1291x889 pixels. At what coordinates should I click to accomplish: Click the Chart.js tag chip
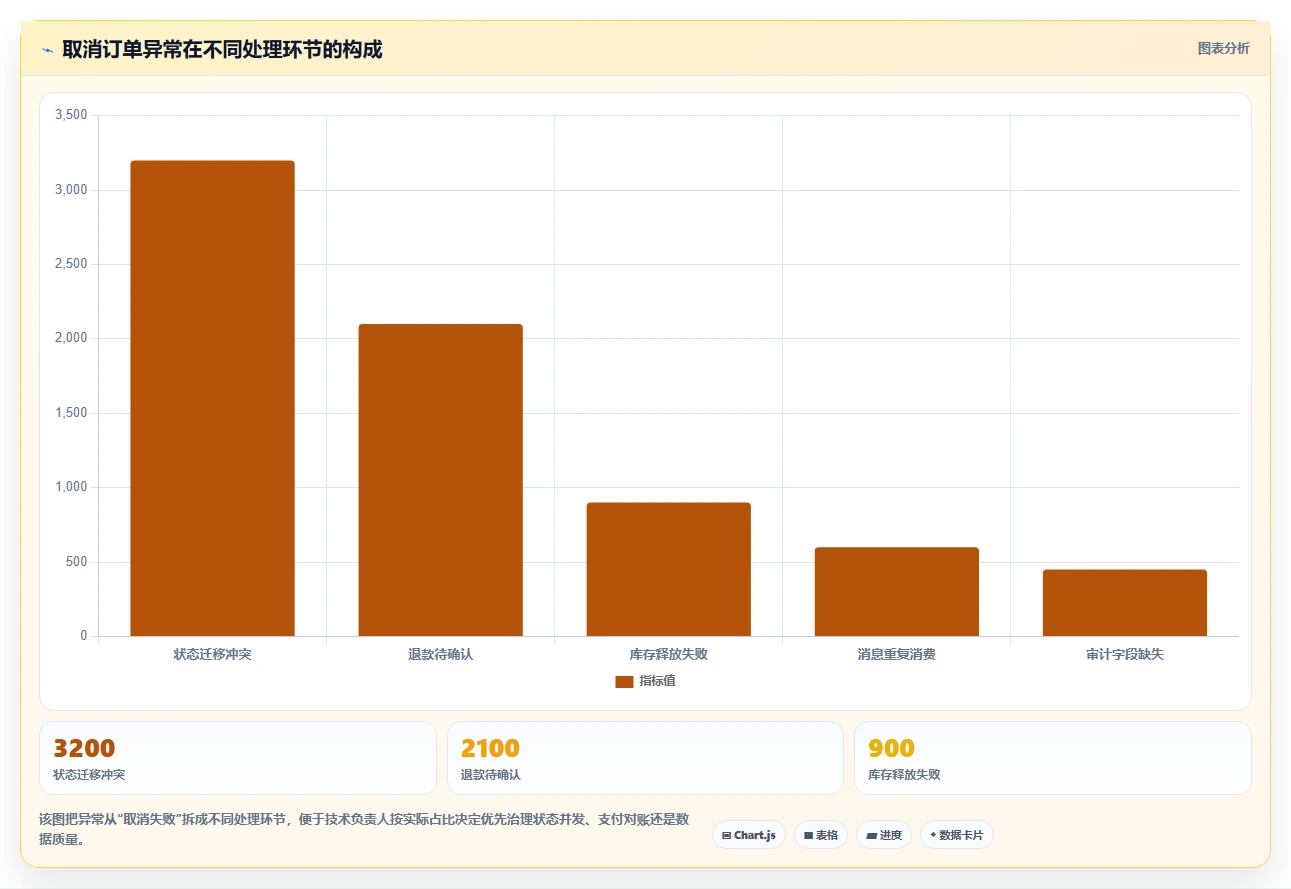(x=749, y=835)
